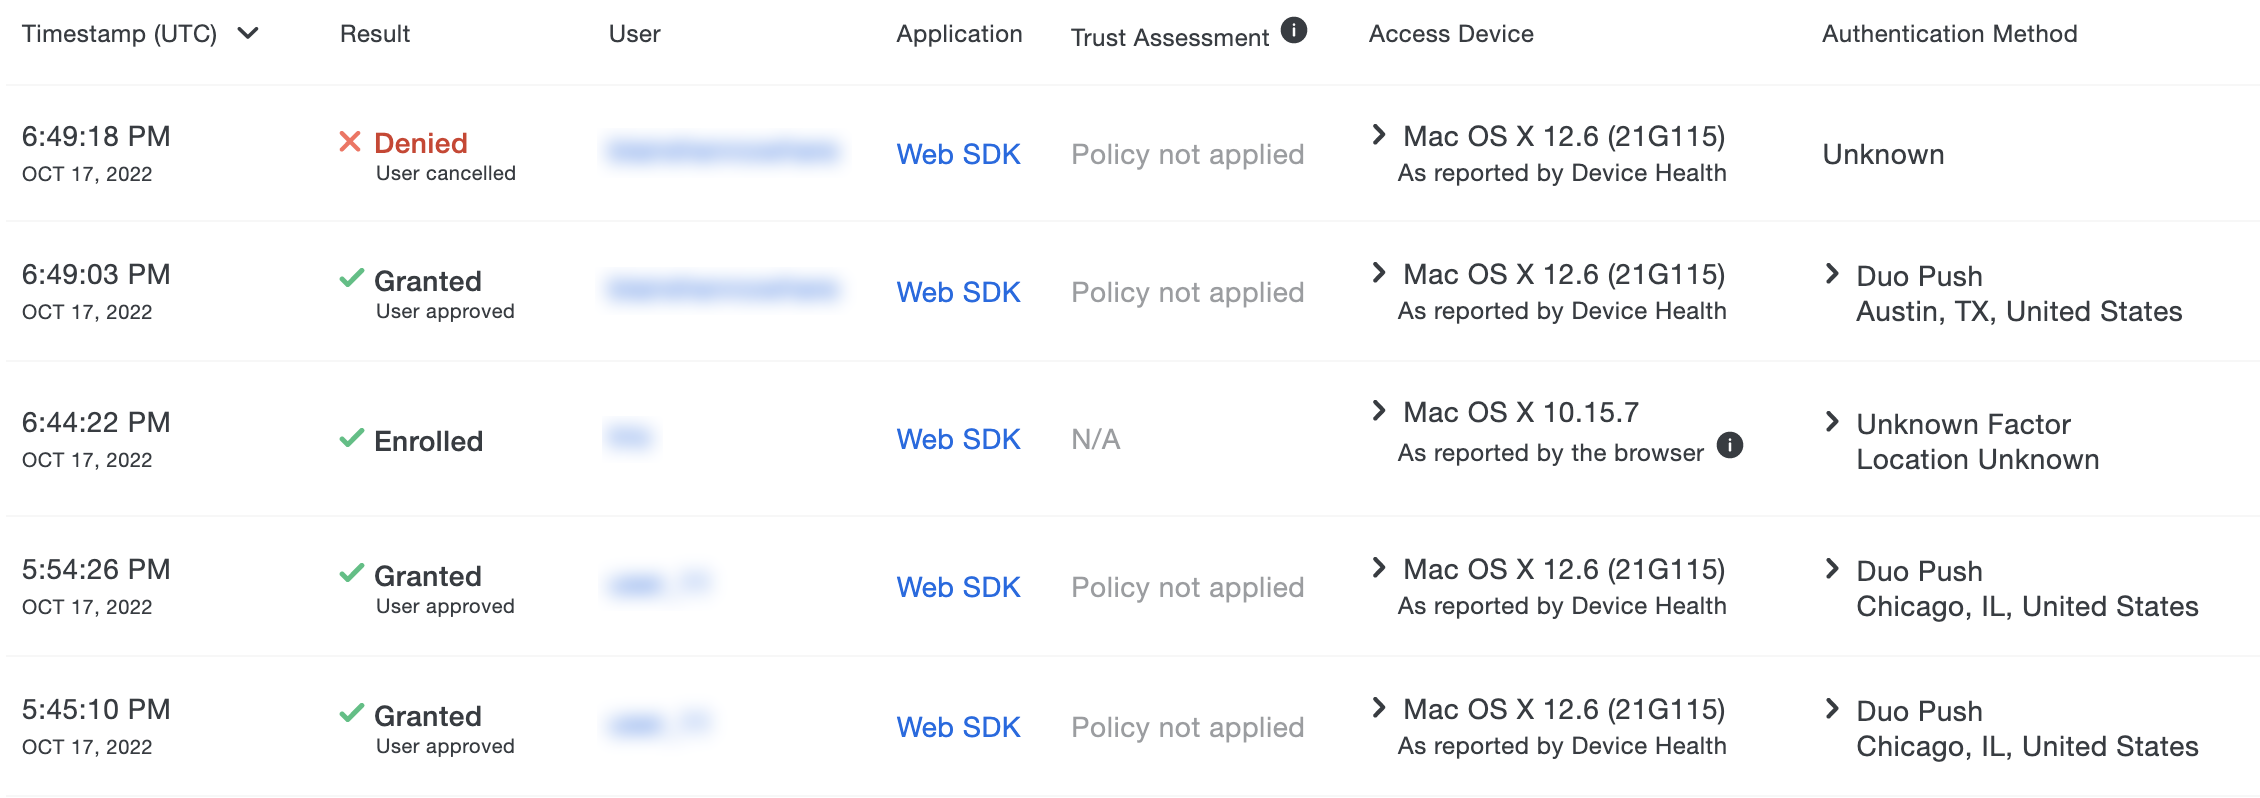Click the Access Device column header

1450,34
